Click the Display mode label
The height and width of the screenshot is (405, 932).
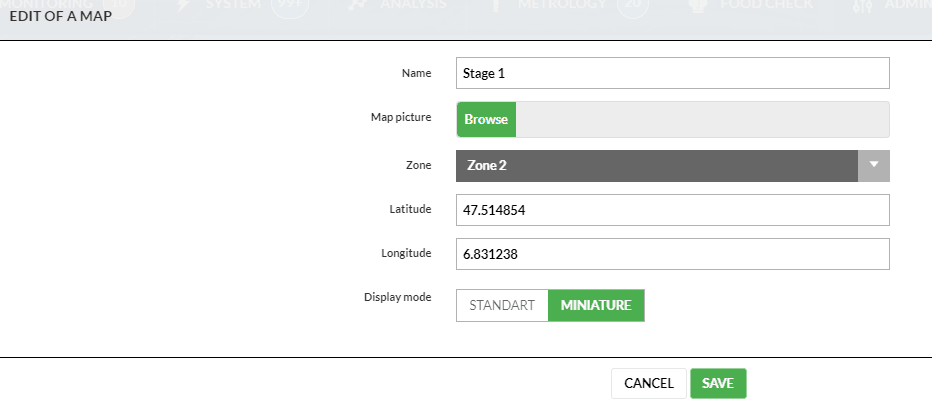click(x=398, y=297)
